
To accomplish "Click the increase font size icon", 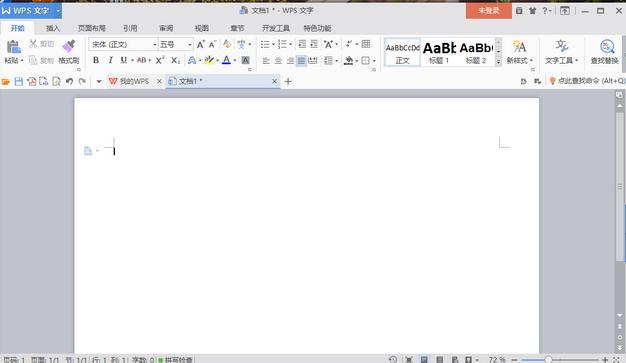I will pos(200,44).
